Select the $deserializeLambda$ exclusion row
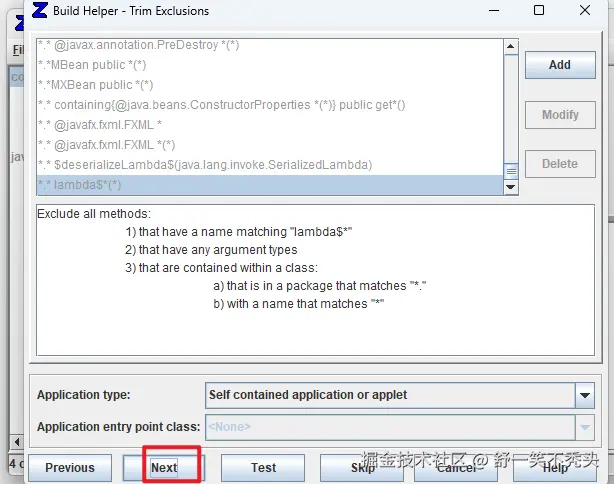614x484 pixels. pos(270,165)
